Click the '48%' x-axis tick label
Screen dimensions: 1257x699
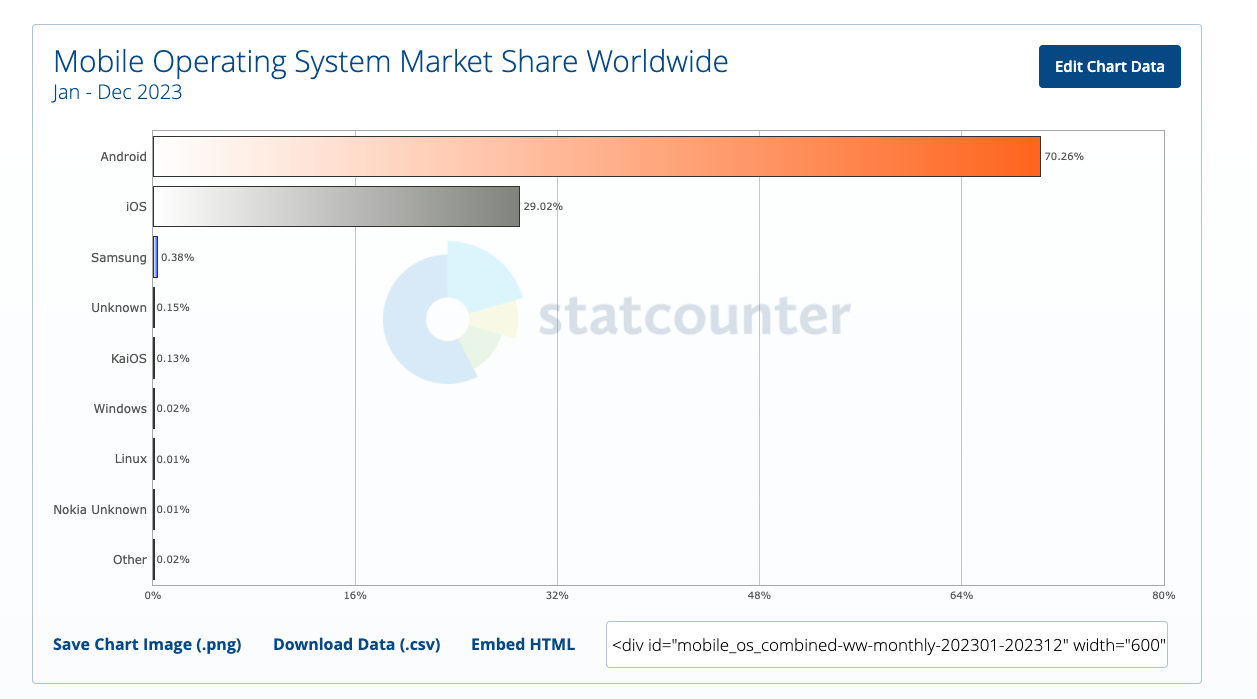click(x=759, y=596)
